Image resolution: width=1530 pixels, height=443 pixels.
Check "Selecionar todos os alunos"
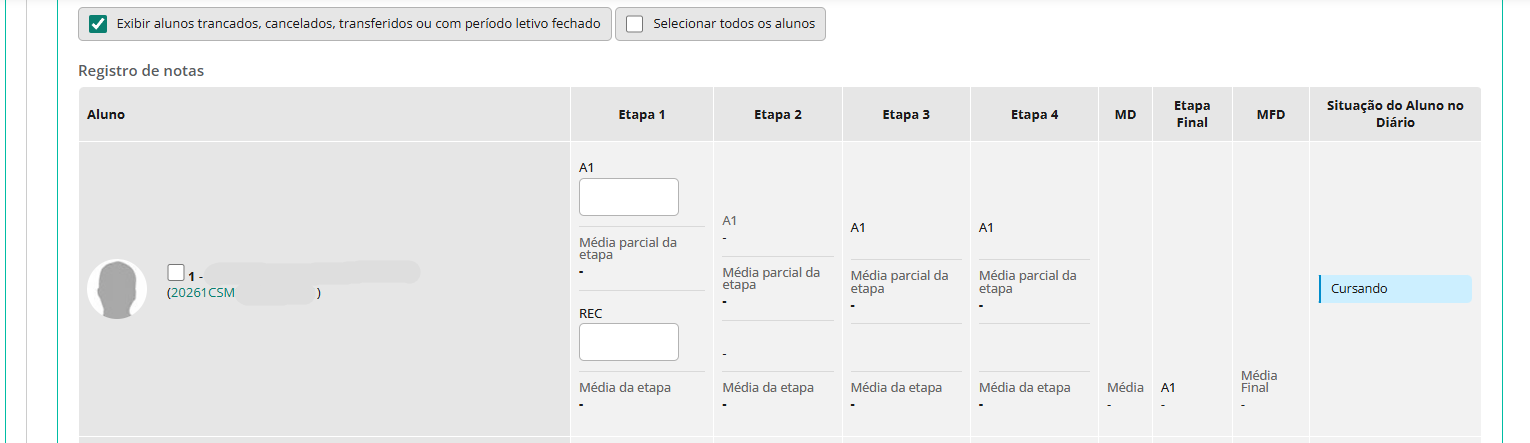click(x=634, y=24)
